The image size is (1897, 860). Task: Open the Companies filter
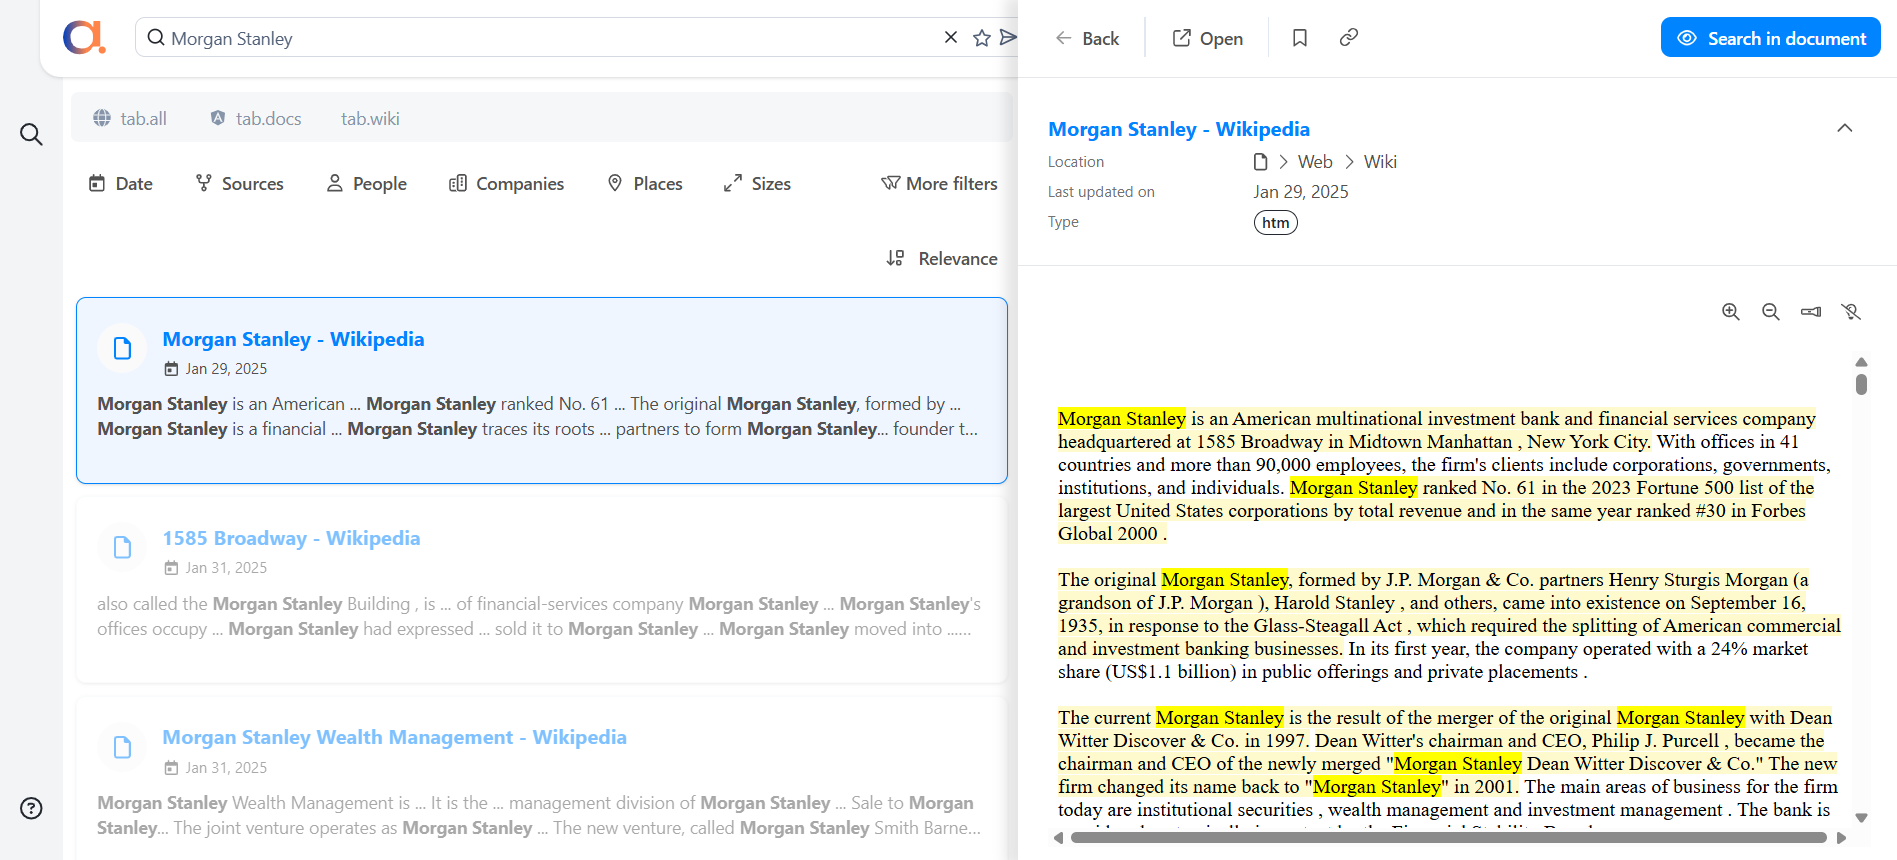point(507,183)
